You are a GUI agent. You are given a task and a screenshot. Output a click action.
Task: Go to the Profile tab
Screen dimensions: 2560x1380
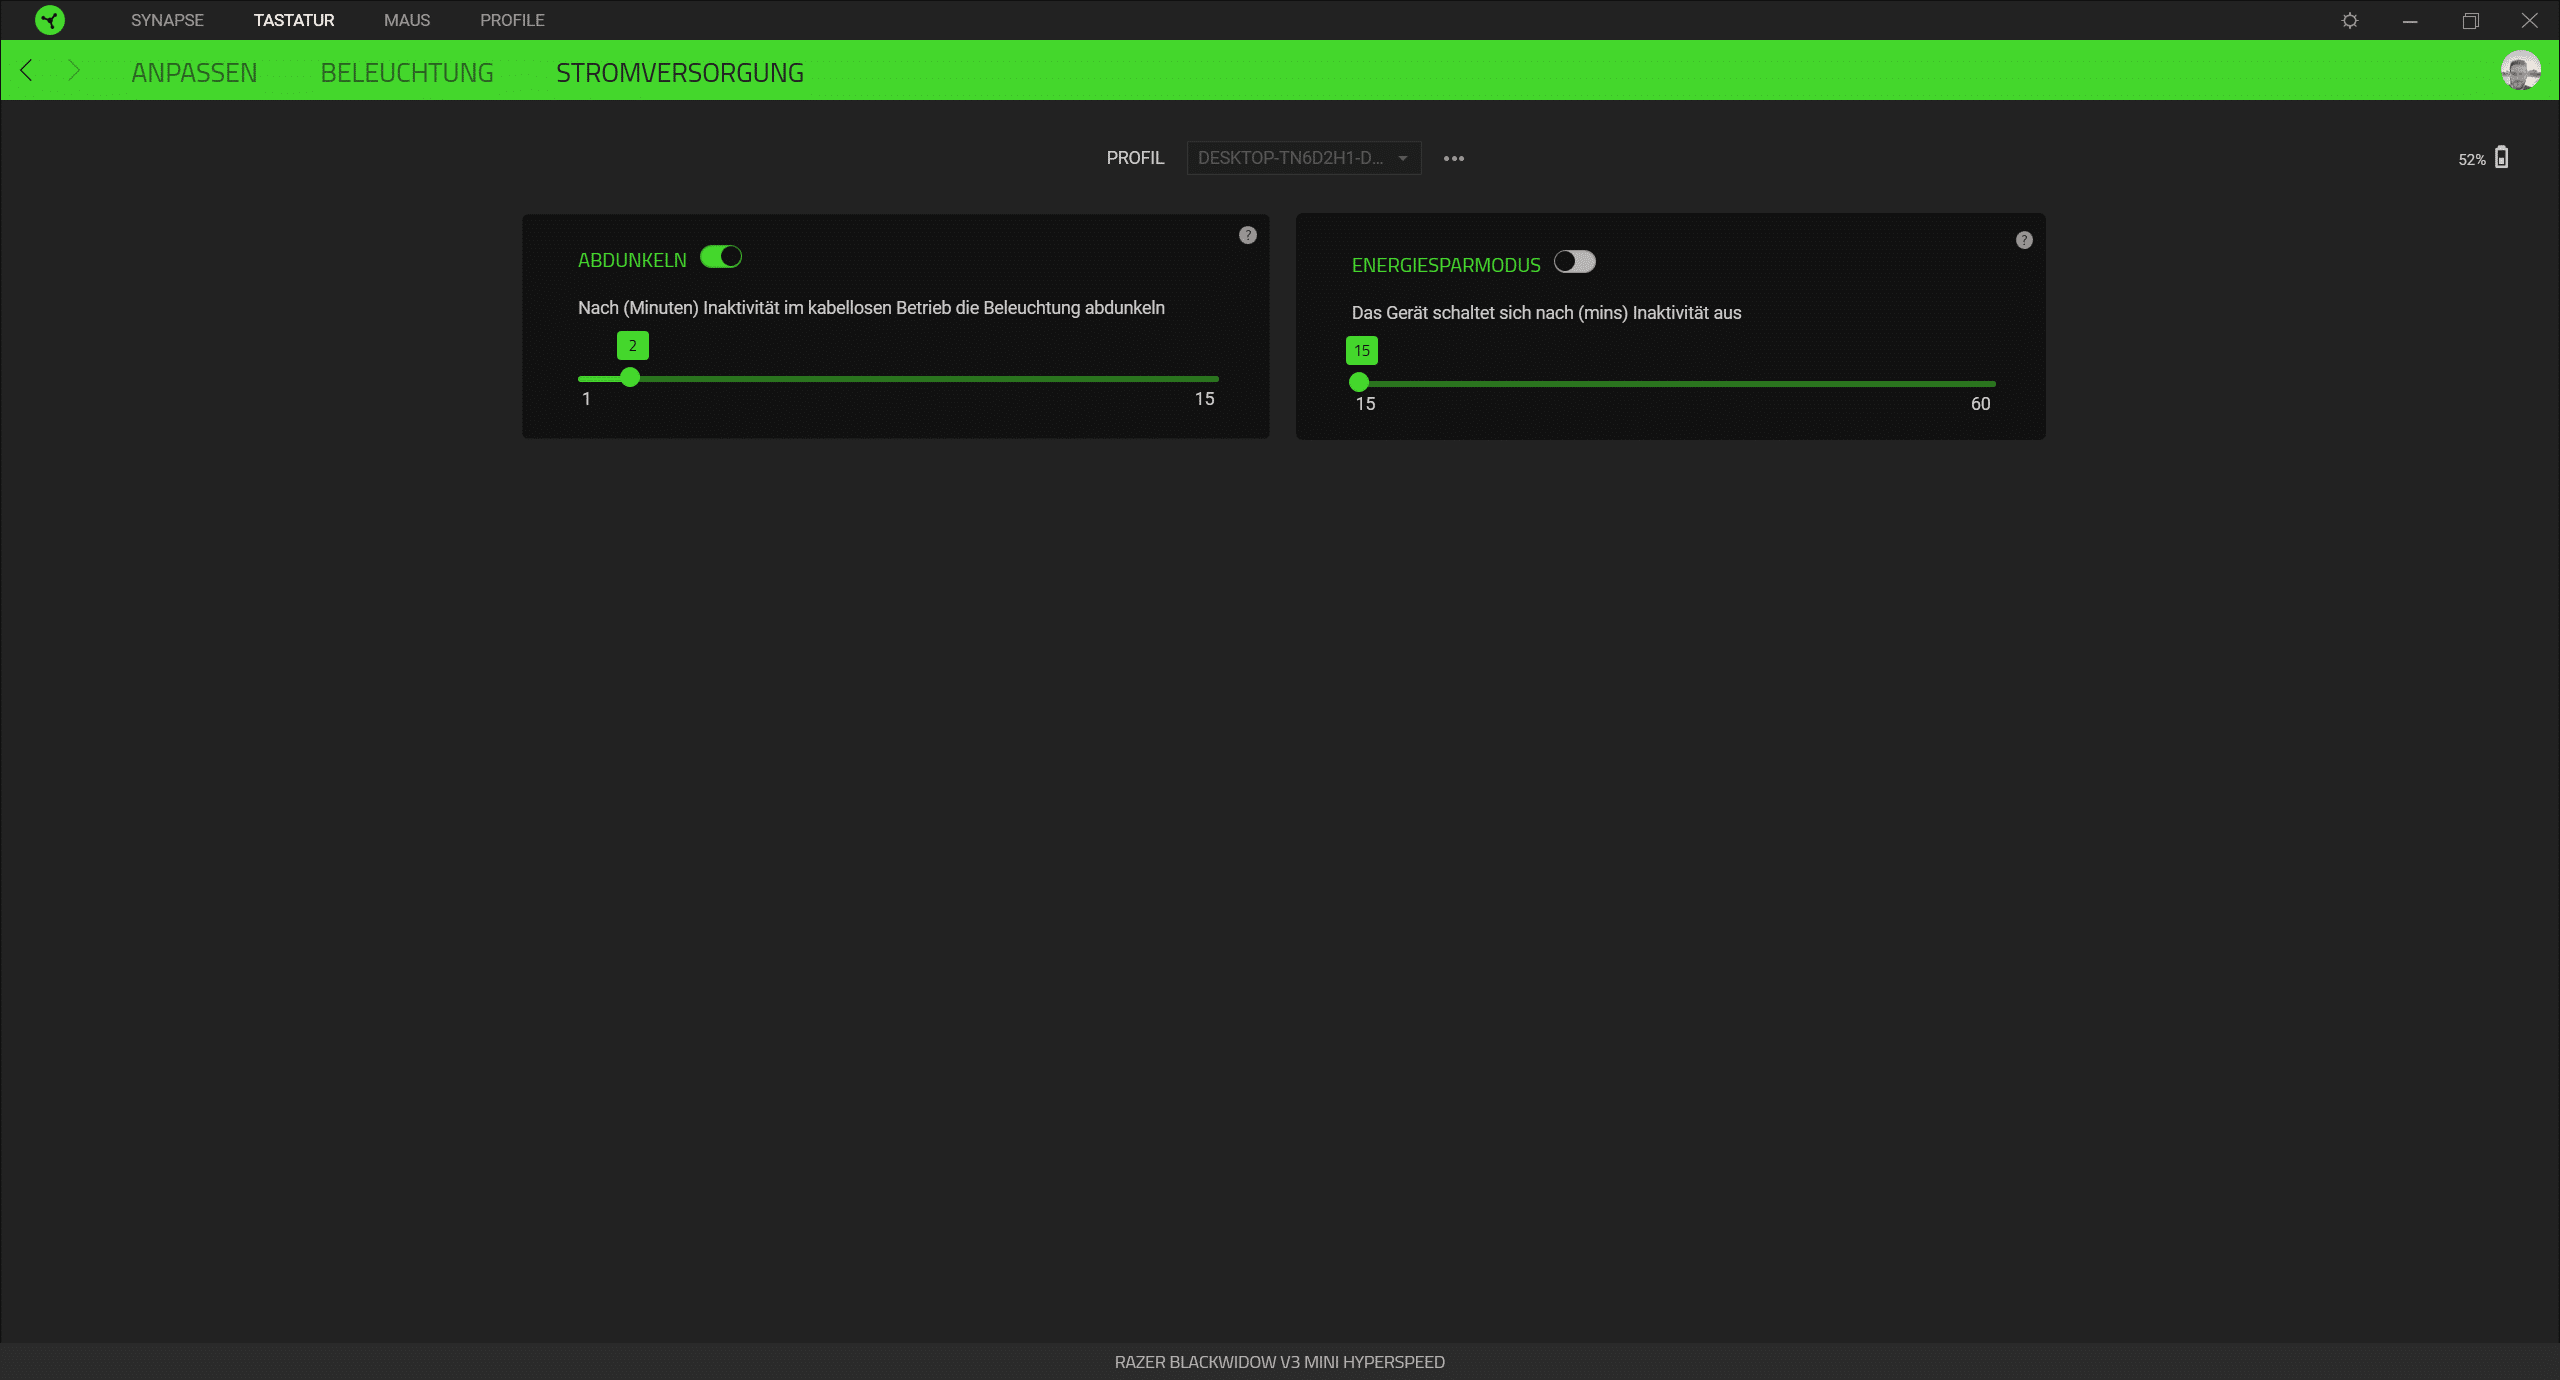pyautogui.click(x=512, y=20)
